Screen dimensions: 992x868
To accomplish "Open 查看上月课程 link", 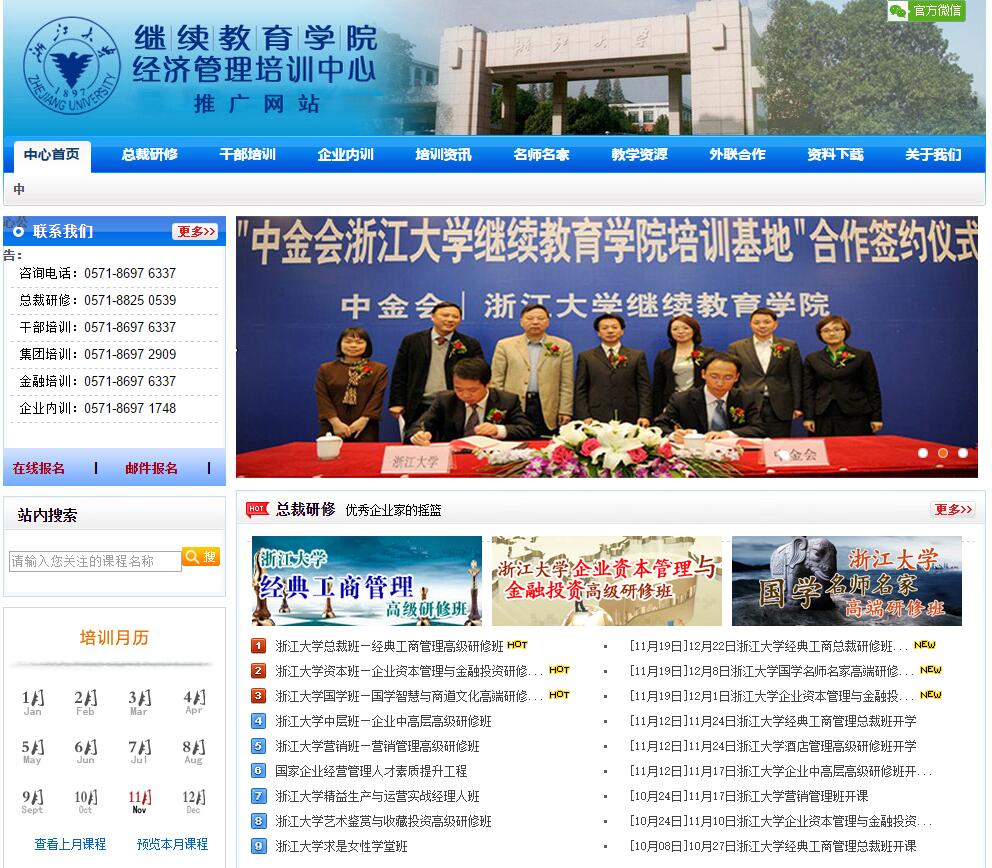I will (70, 844).
